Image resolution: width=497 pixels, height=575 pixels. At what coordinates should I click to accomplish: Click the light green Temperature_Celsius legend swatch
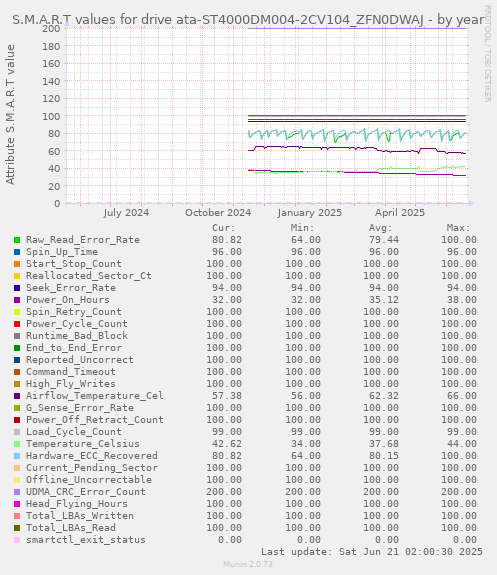pos(17,444)
